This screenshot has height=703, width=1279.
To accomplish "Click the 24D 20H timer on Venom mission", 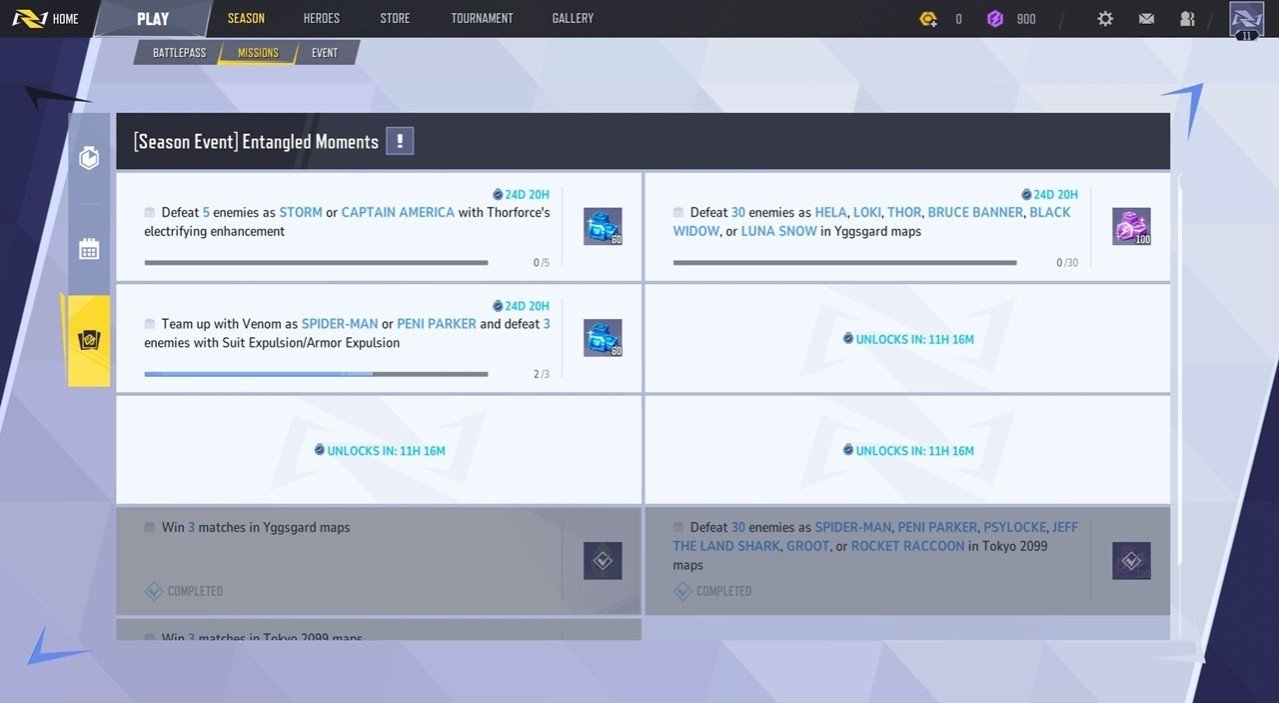I will 521,306.
